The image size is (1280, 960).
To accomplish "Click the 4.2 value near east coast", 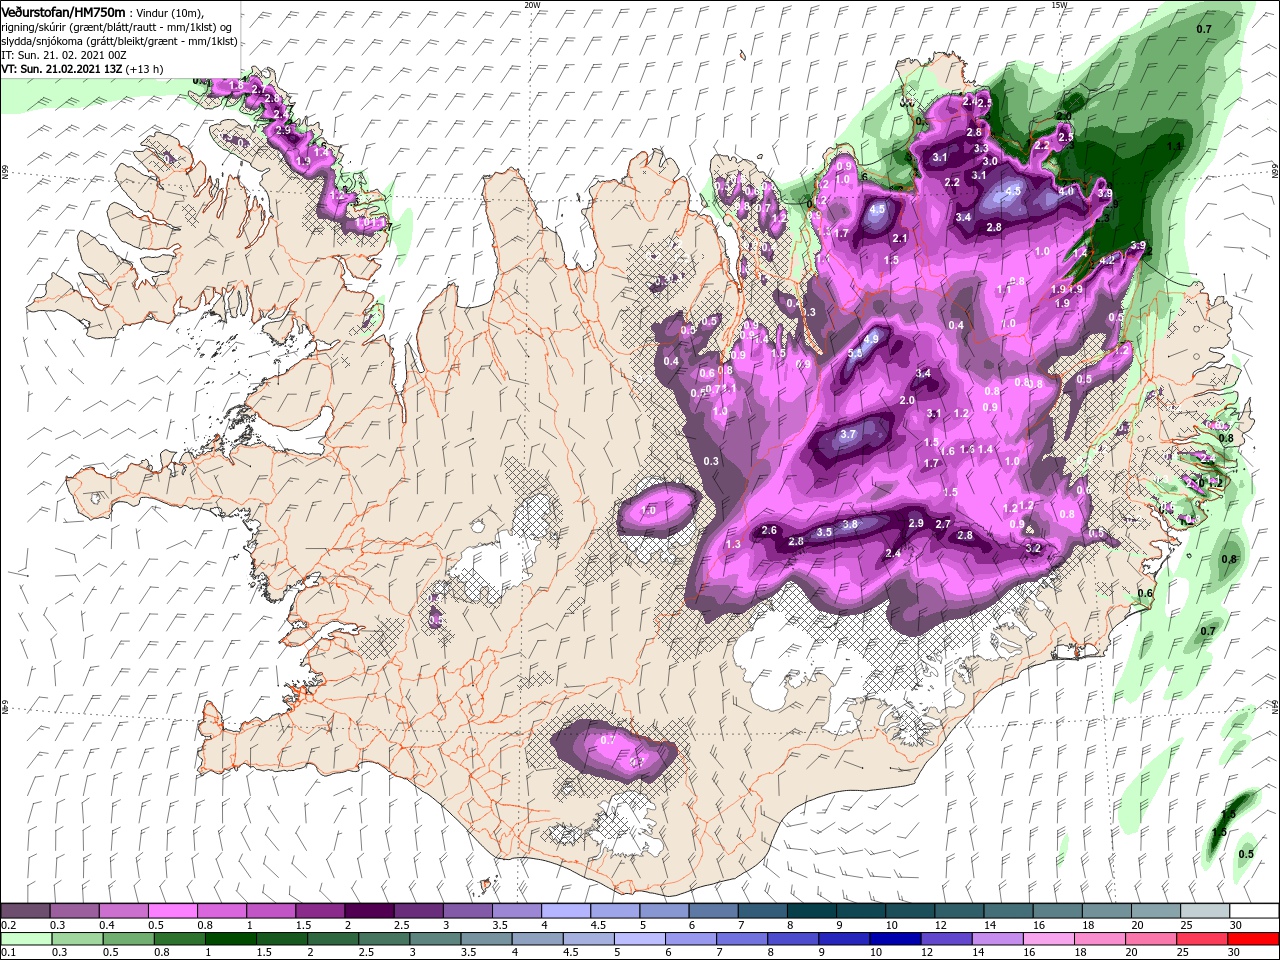I will [x=1107, y=260].
